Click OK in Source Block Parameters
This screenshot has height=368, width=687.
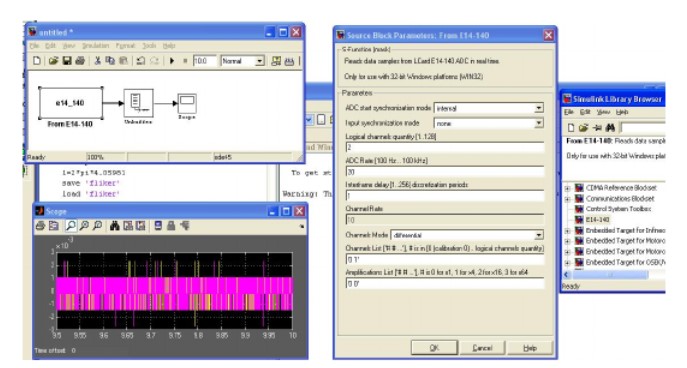point(434,348)
